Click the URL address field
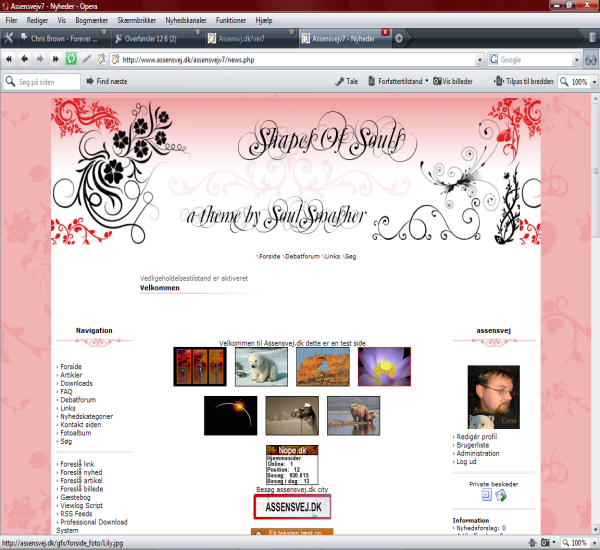The image size is (600, 550). (294, 60)
